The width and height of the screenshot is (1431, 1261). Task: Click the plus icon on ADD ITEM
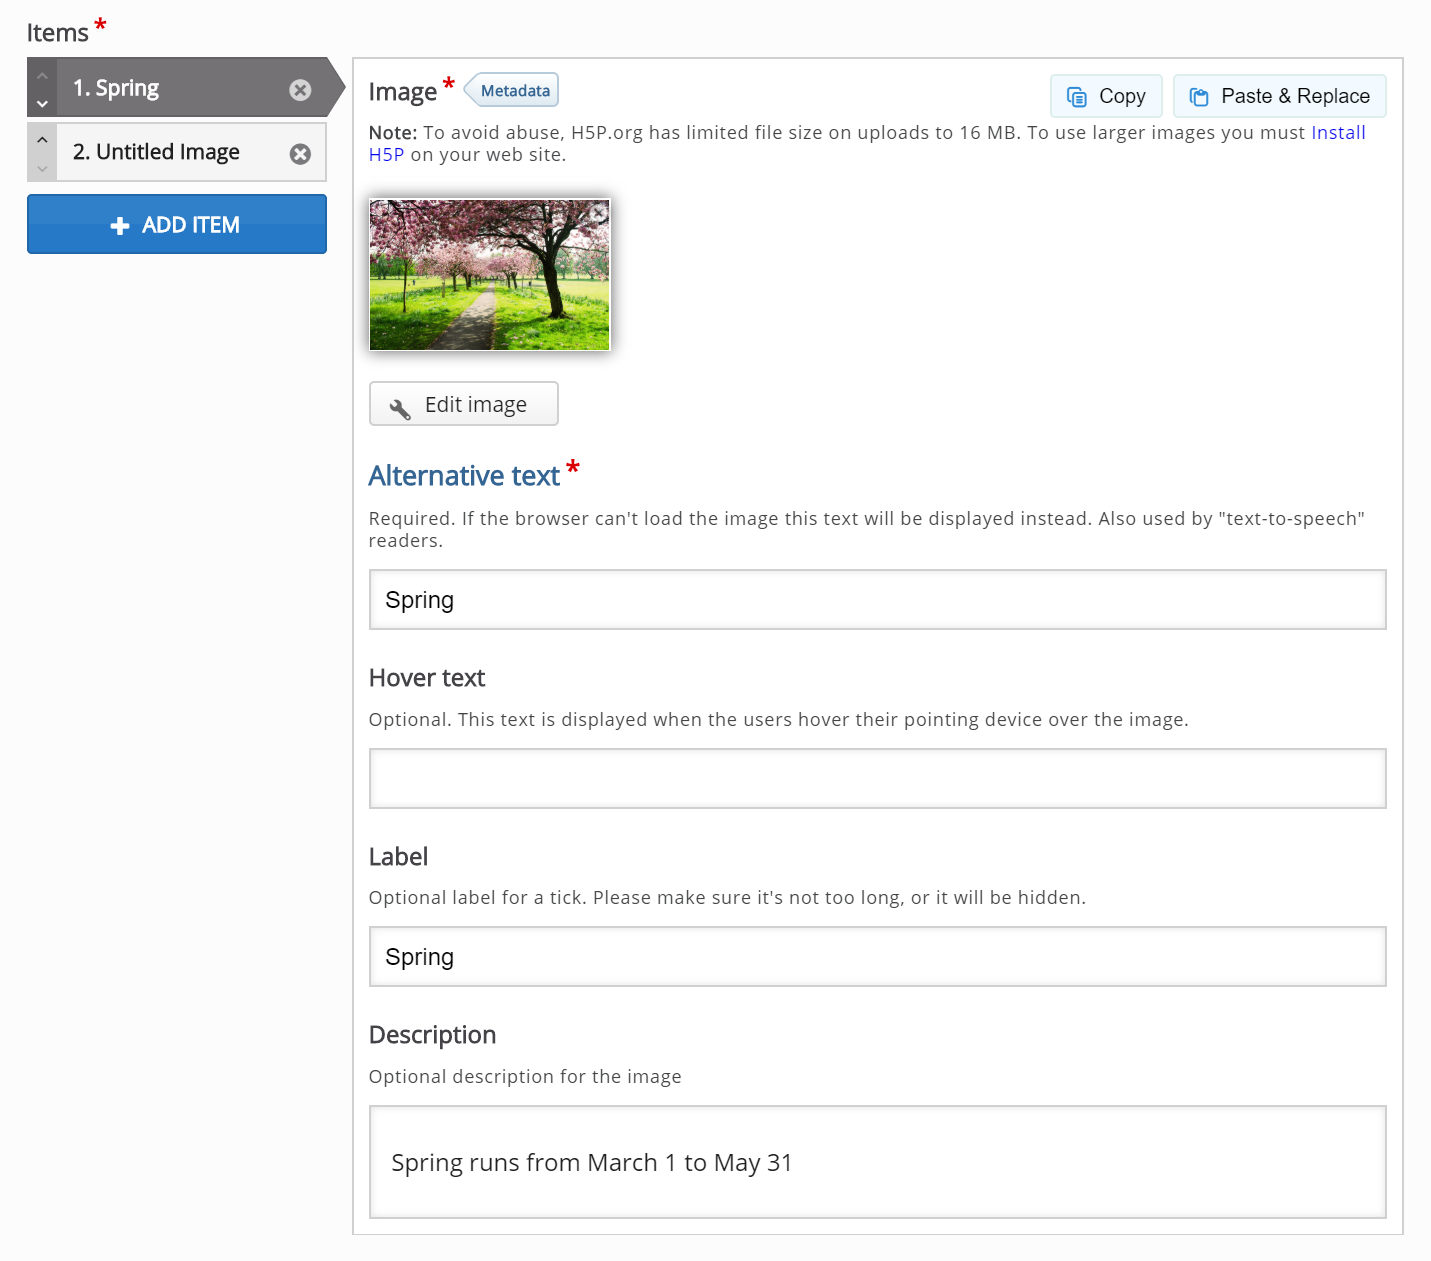pyautogui.click(x=120, y=226)
